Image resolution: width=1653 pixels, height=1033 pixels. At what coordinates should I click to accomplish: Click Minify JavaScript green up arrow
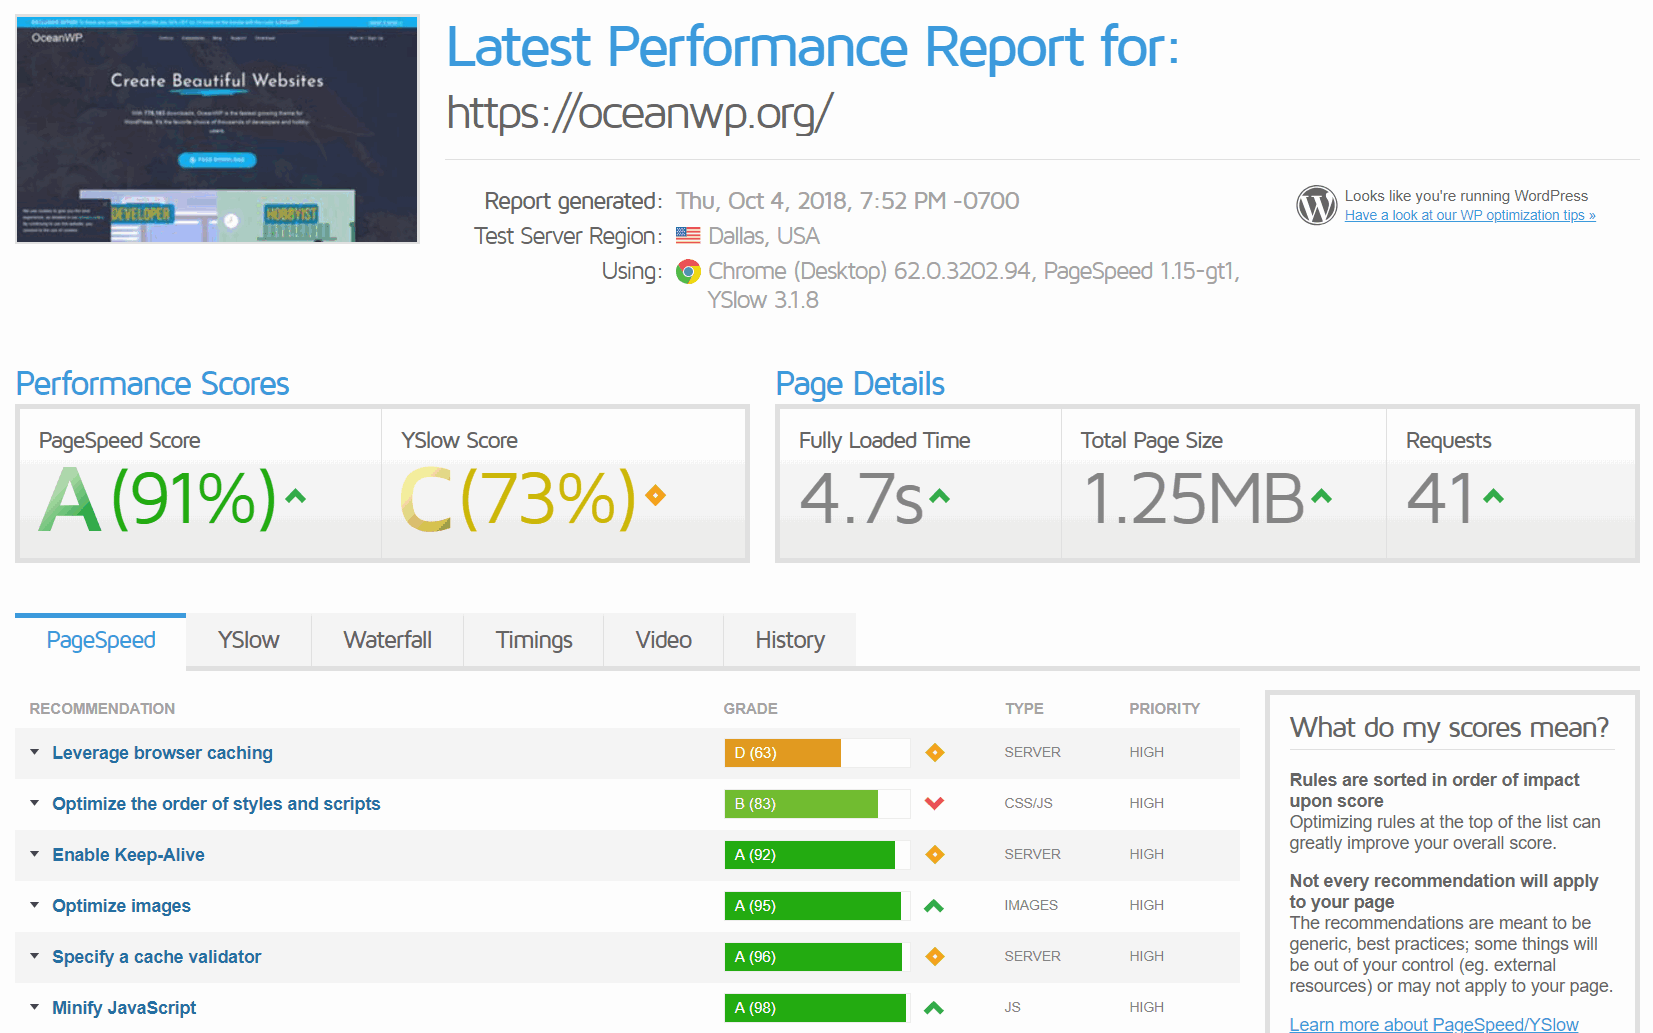coord(934,1008)
